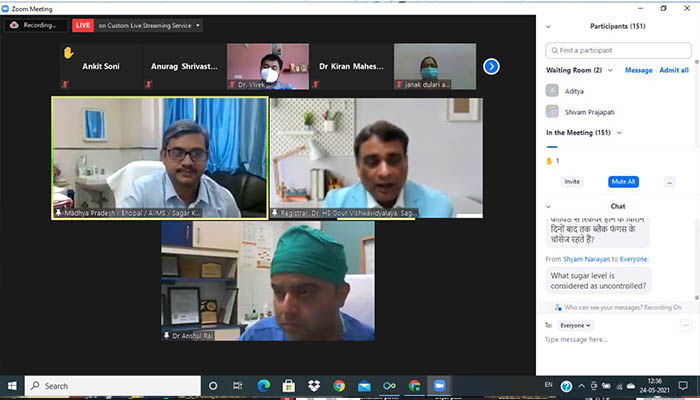This screenshot has height=400, width=700.
Task: Collapse the Chat panel header
Action: coord(548,206)
